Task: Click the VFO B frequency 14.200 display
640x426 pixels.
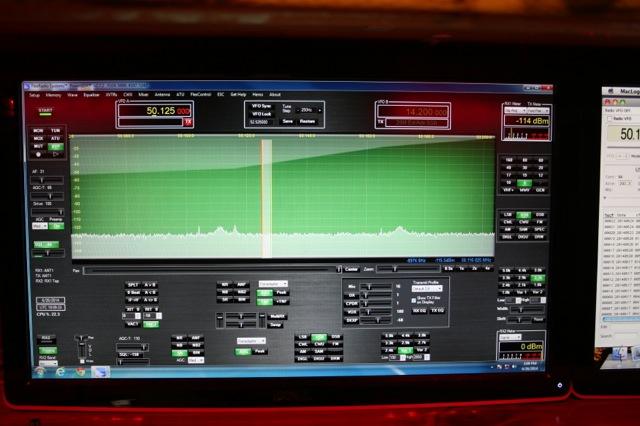Action: (x=413, y=112)
